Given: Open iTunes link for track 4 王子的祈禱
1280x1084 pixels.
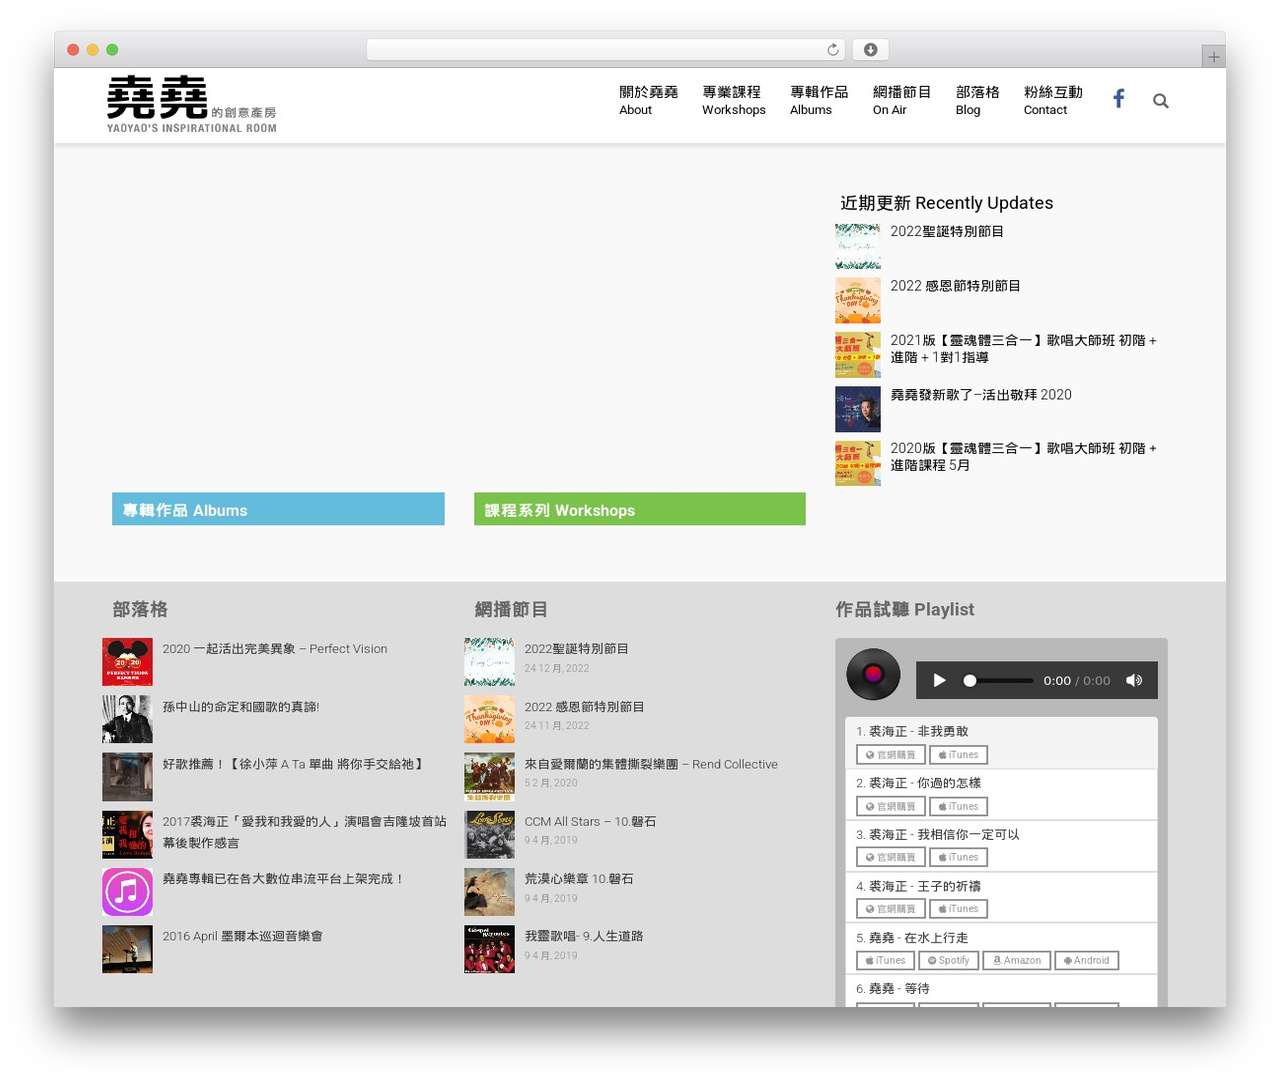Looking at the screenshot, I should [958, 909].
